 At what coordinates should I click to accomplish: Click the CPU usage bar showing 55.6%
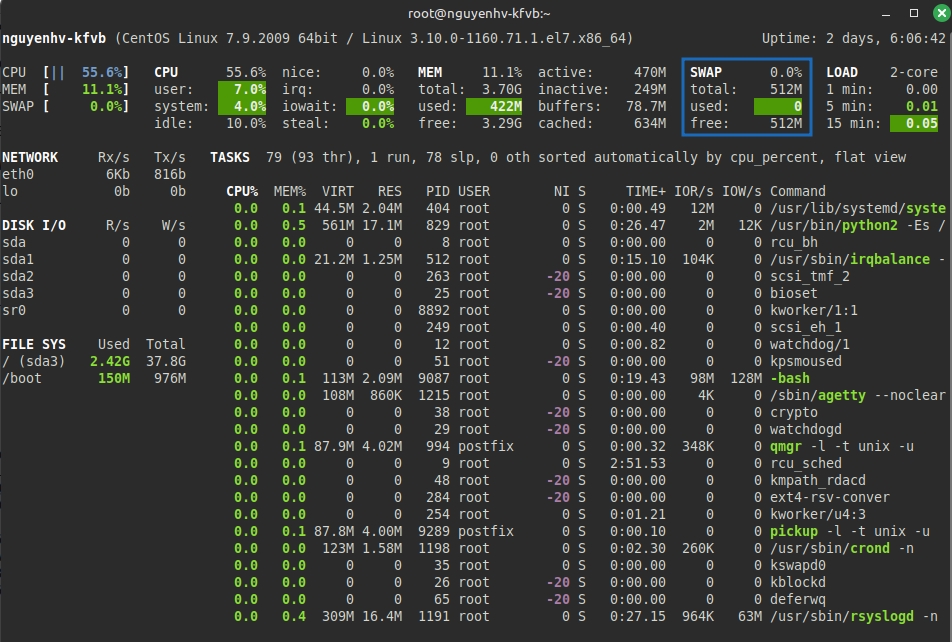[87, 72]
